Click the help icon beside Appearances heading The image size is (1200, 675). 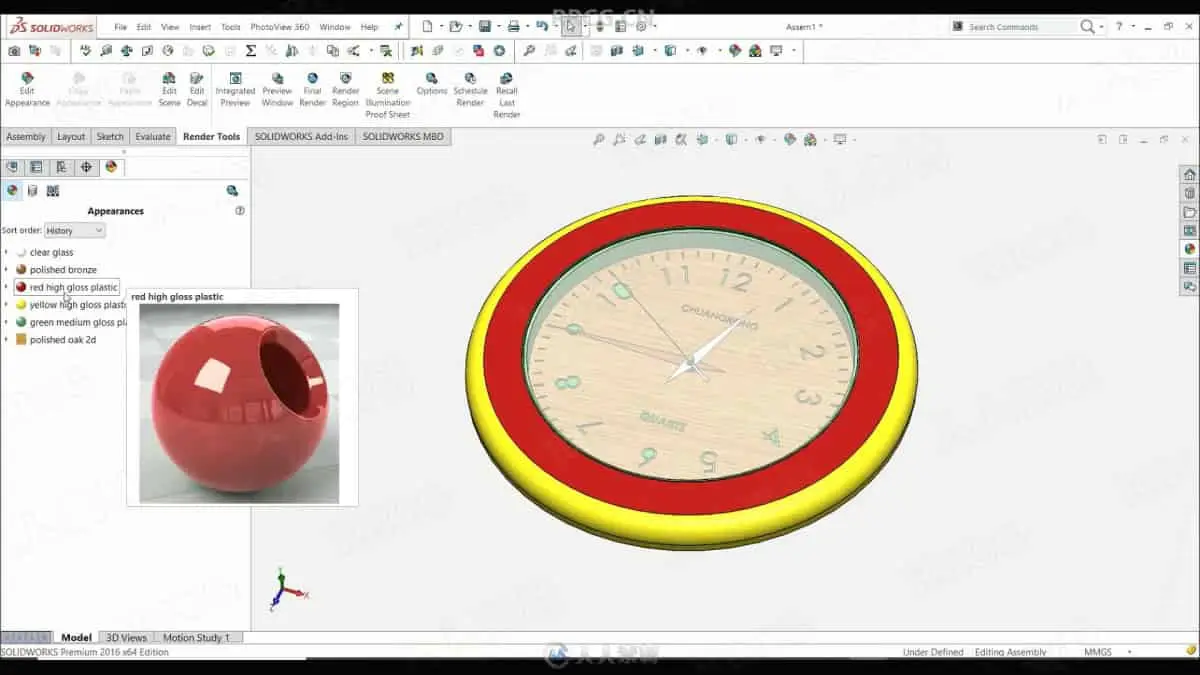(240, 211)
